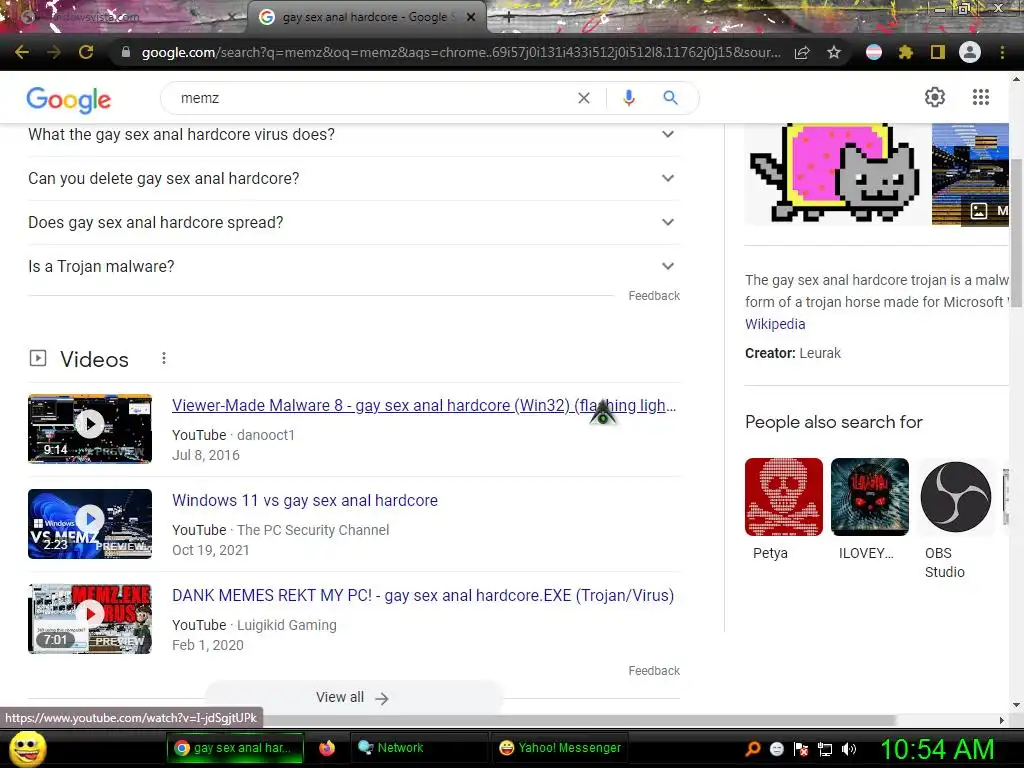Open the taskbar search tray icon
Screen dimensions: 1024x768
point(752,748)
